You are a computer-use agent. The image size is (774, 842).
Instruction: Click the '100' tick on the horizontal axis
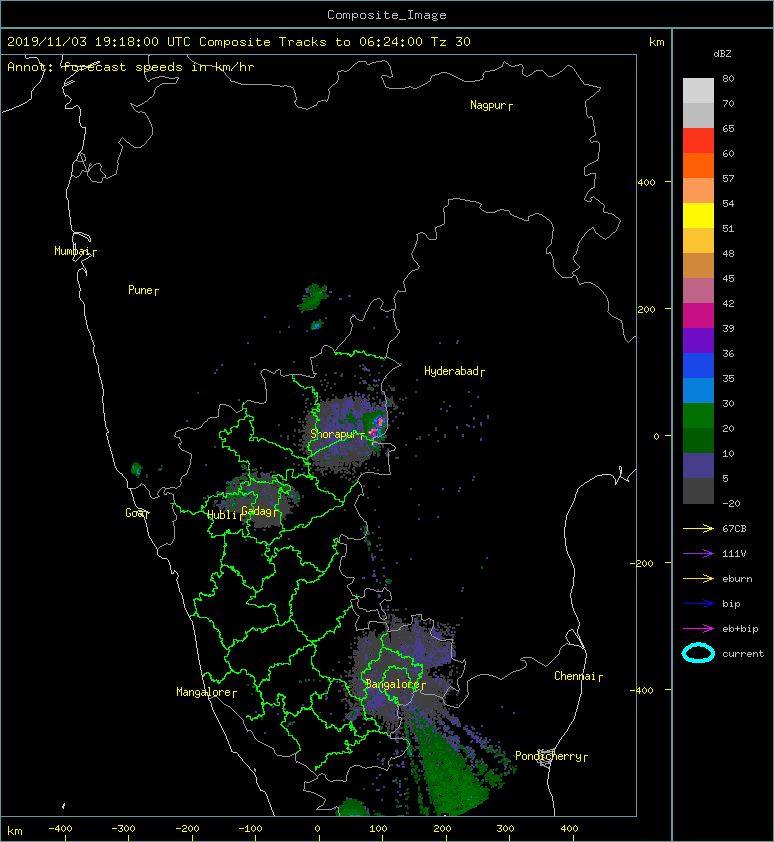[378, 829]
